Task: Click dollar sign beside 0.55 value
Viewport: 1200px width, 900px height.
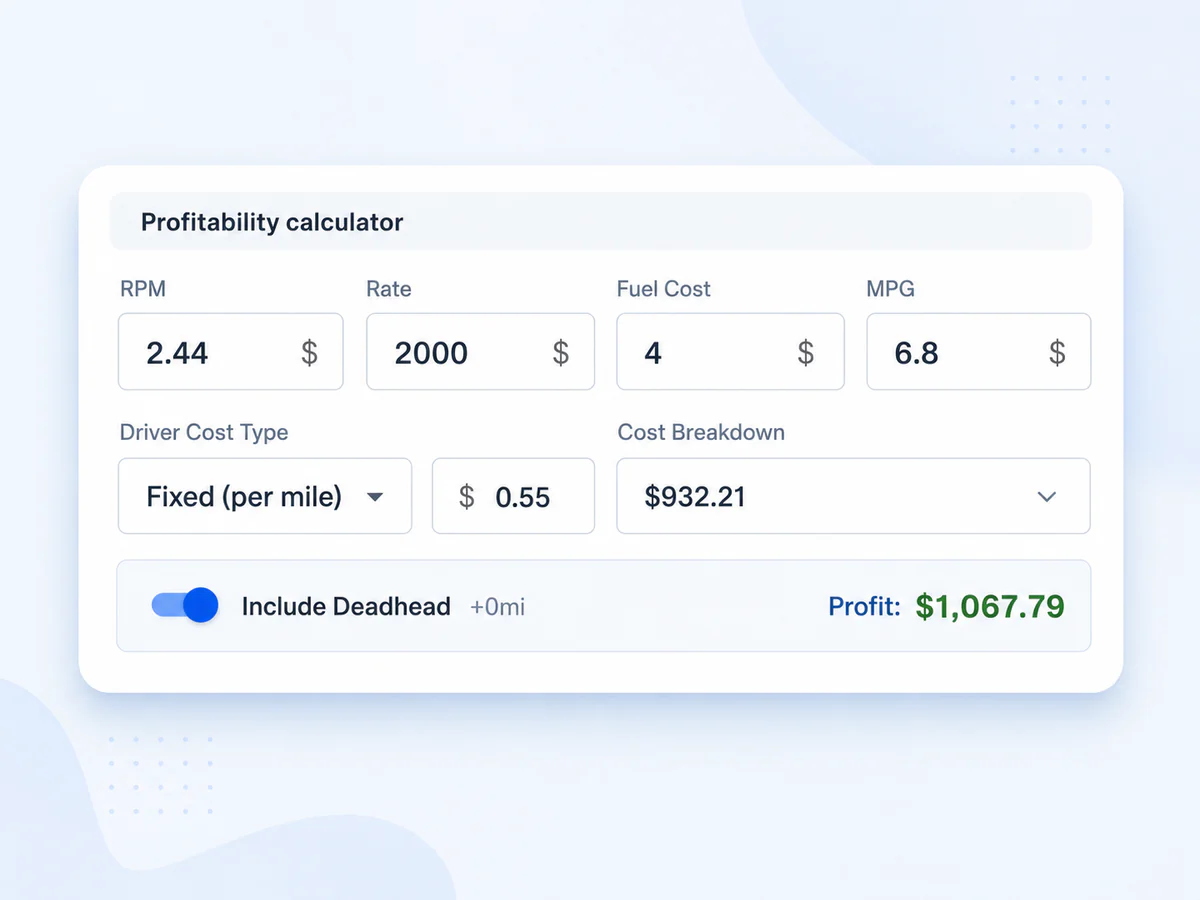Action: 466,496
